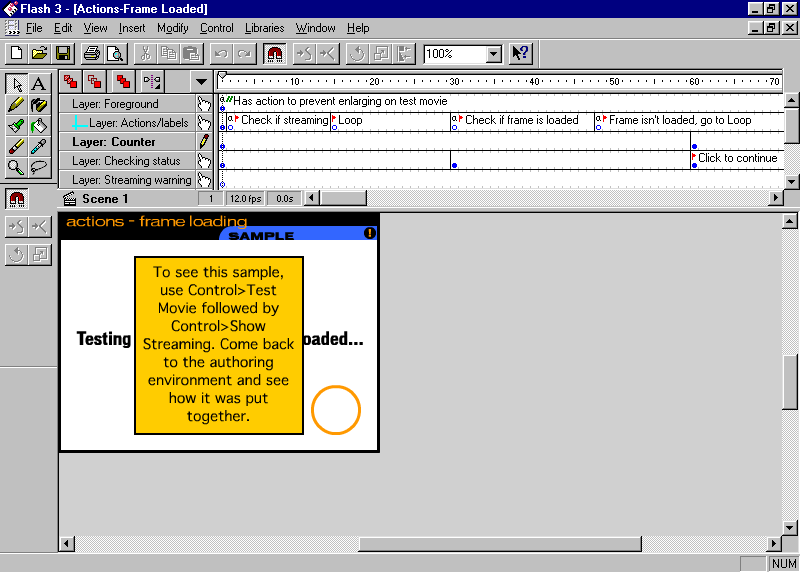Screen dimensions: 800x572
Task: Open the Control menu
Action: click(x=217, y=28)
